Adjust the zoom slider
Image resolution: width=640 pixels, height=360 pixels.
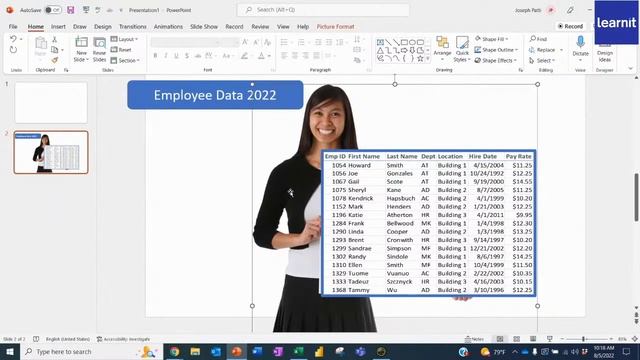(583, 339)
